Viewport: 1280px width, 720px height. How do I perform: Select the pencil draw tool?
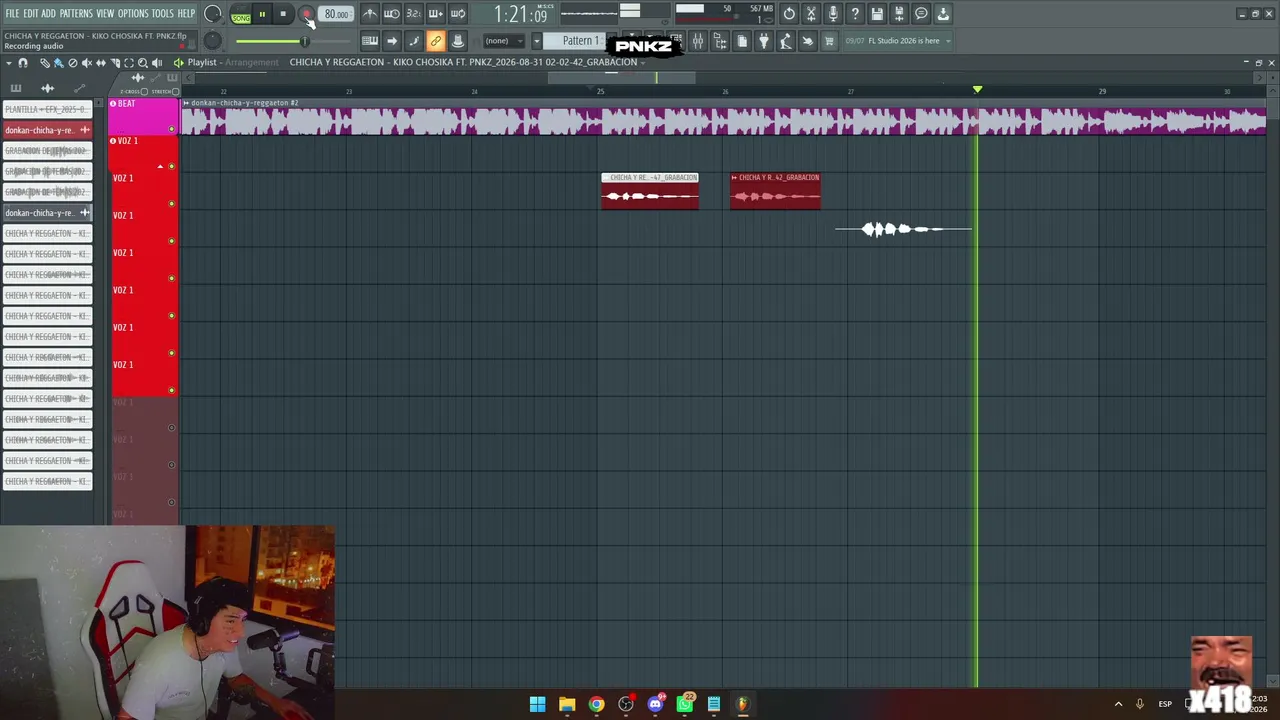pos(45,63)
